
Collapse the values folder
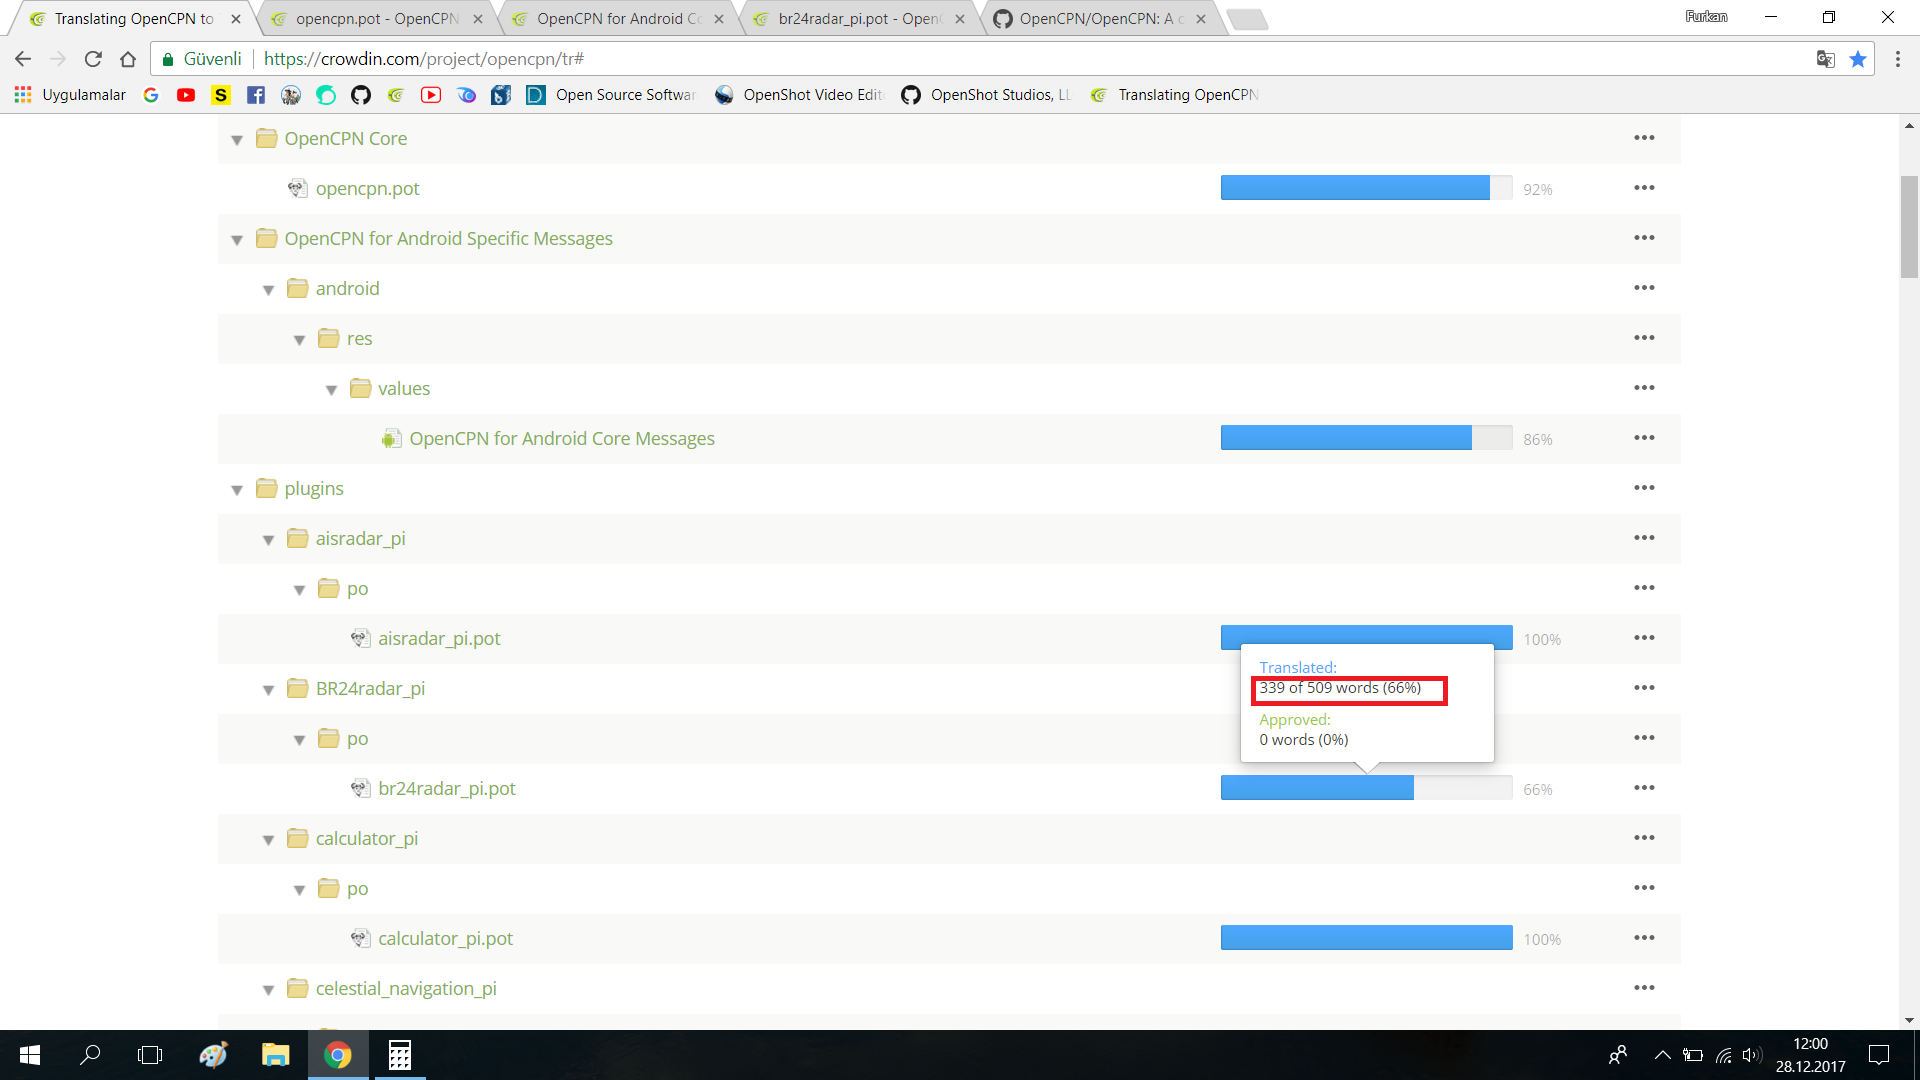tap(331, 390)
